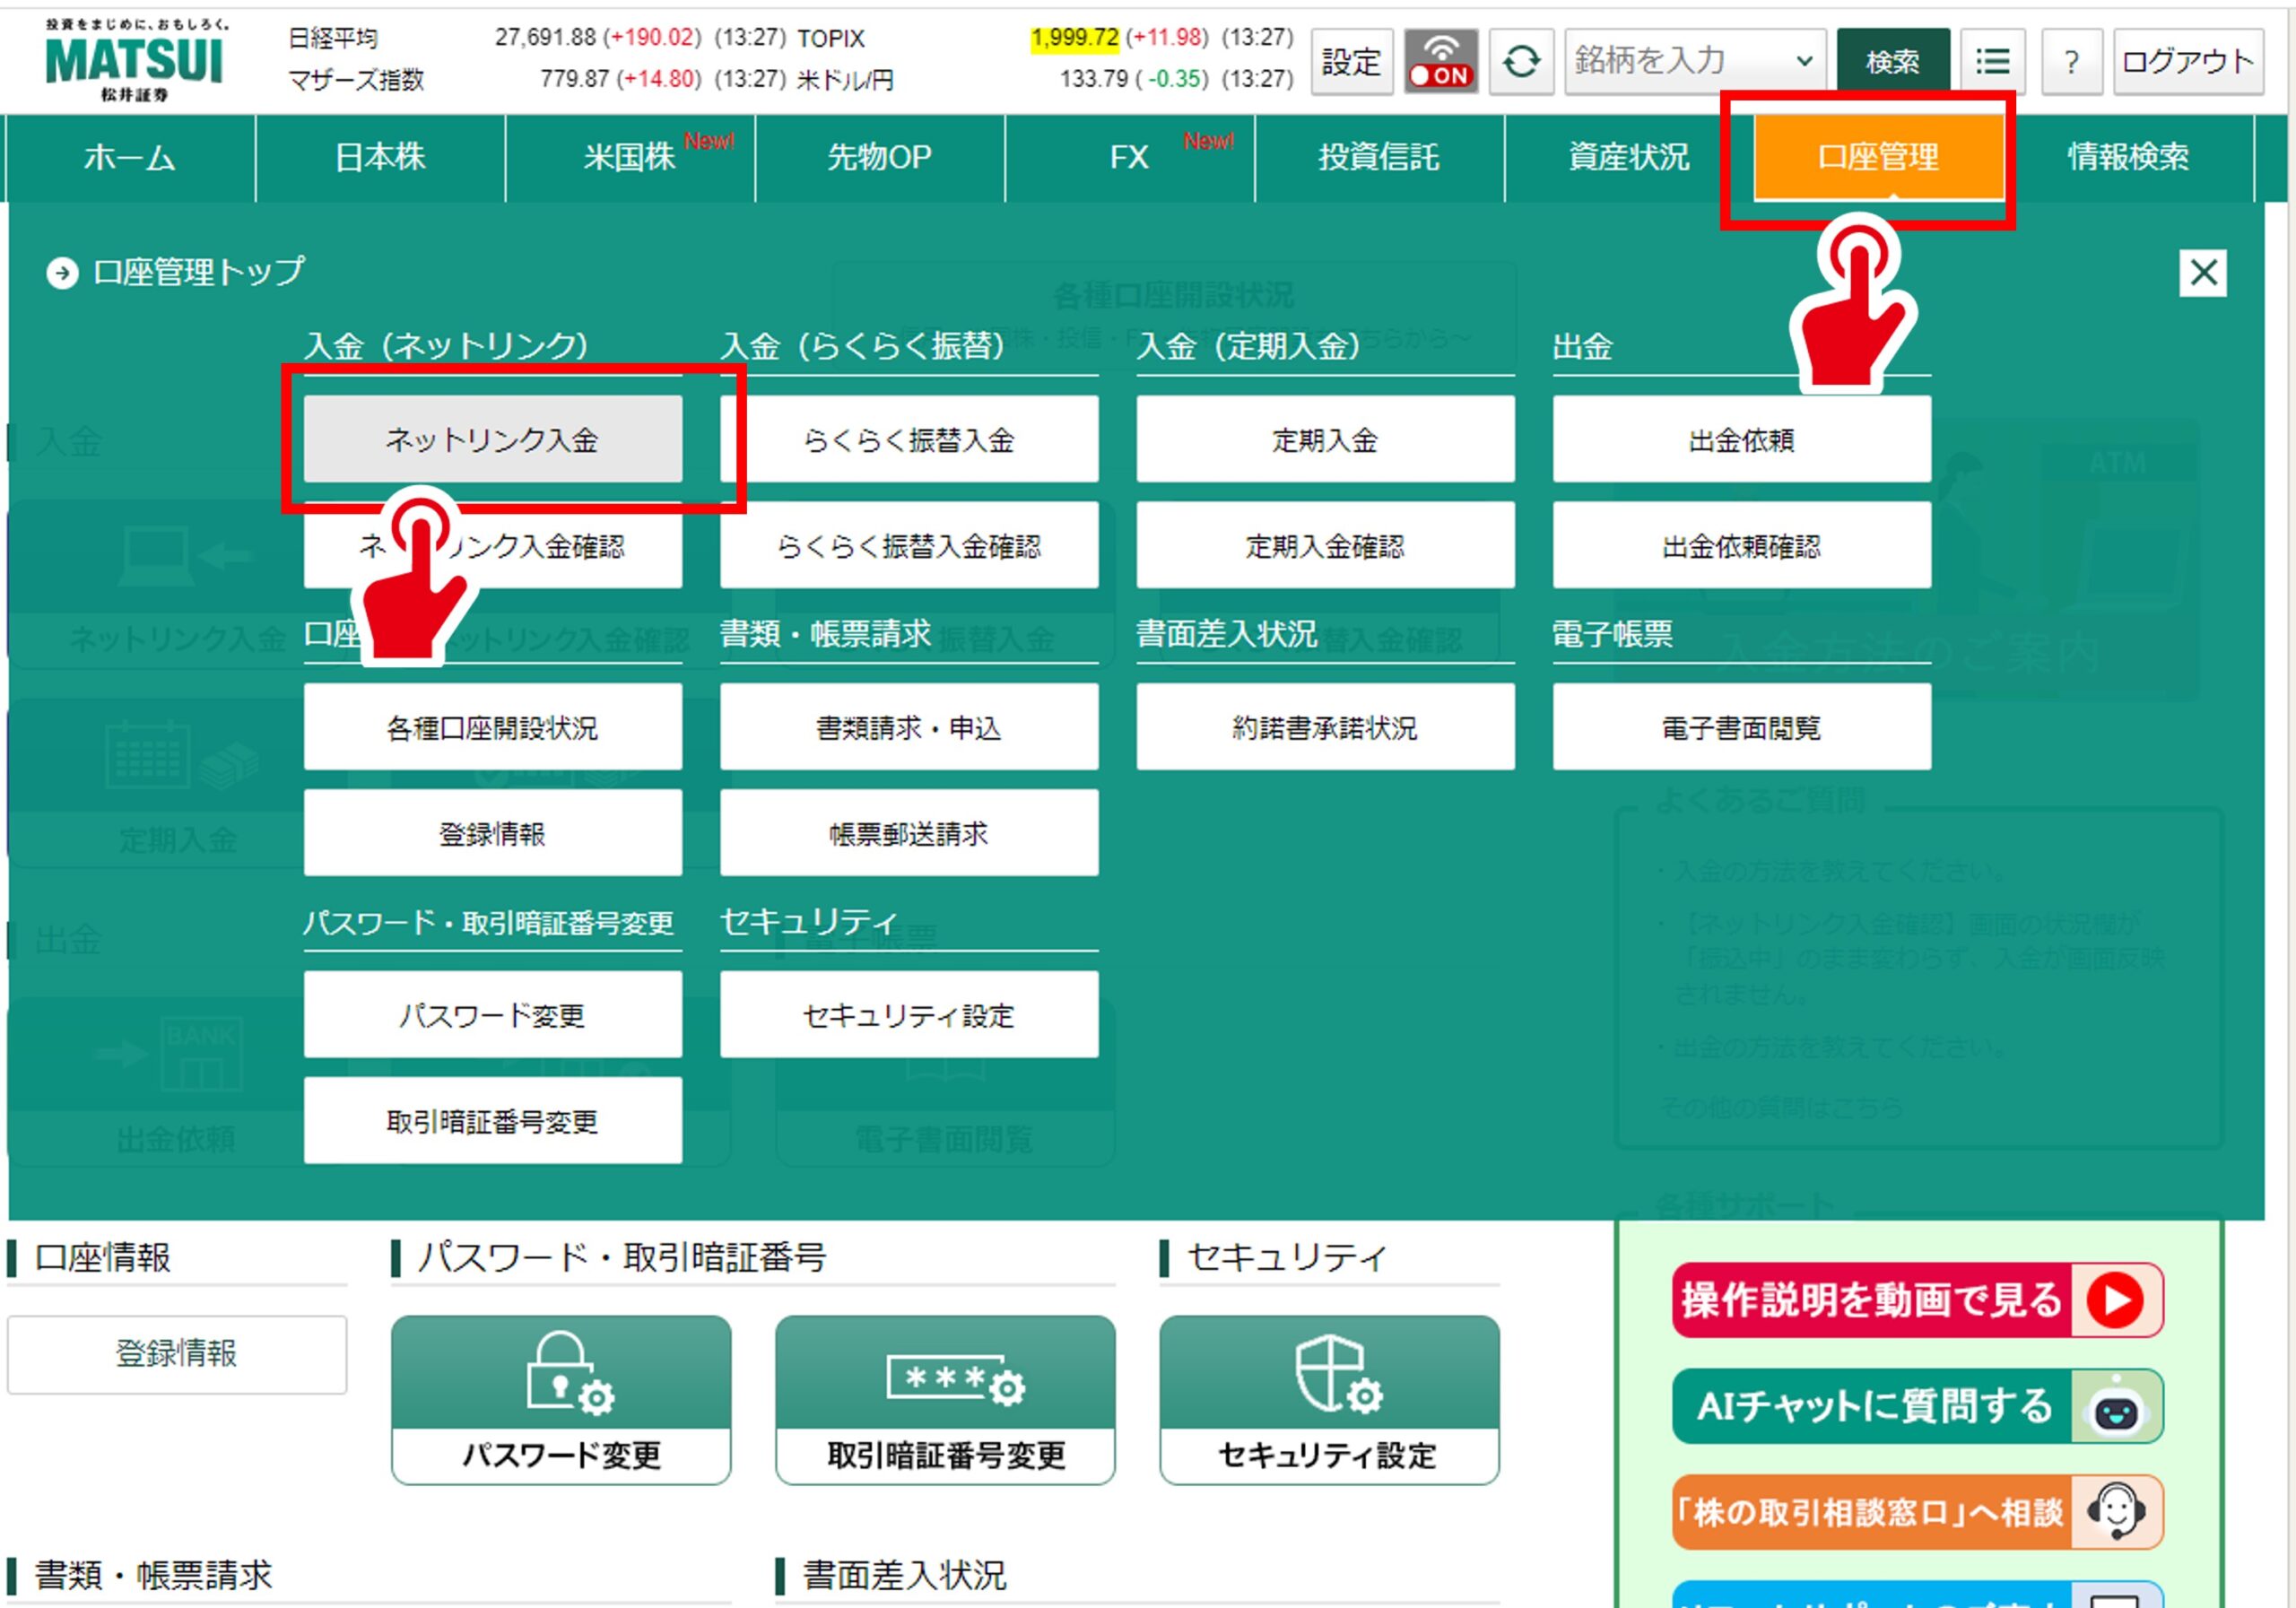Click the asterisks 取引暗証番号変更 tile

pos(945,1400)
